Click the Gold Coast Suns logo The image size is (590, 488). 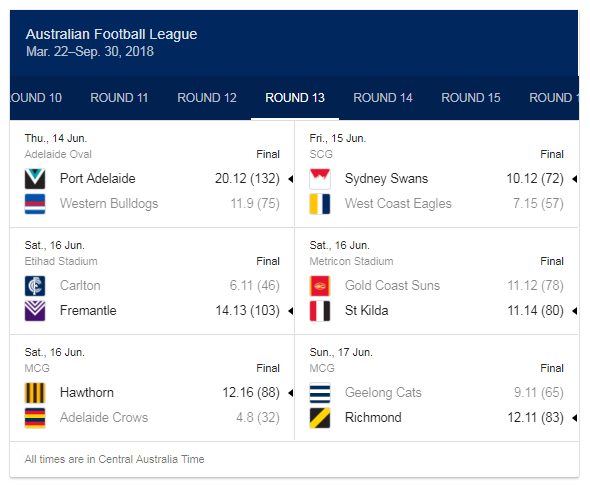(x=320, y=286)
